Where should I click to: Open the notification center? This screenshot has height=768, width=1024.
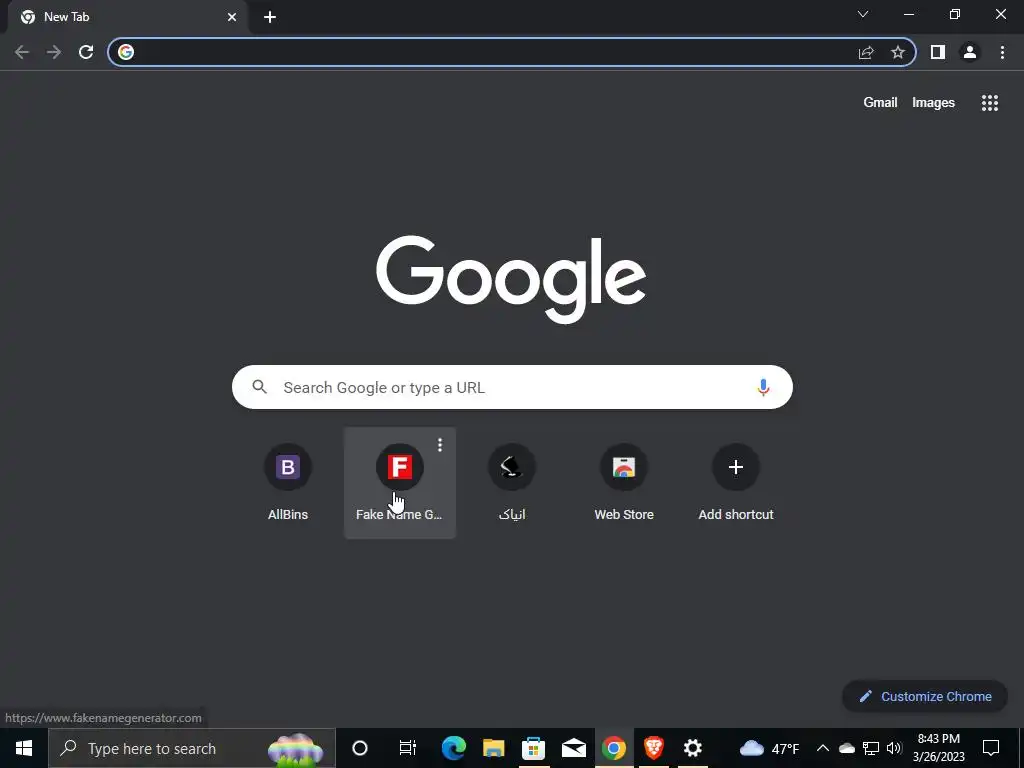[x=991, y=748]
